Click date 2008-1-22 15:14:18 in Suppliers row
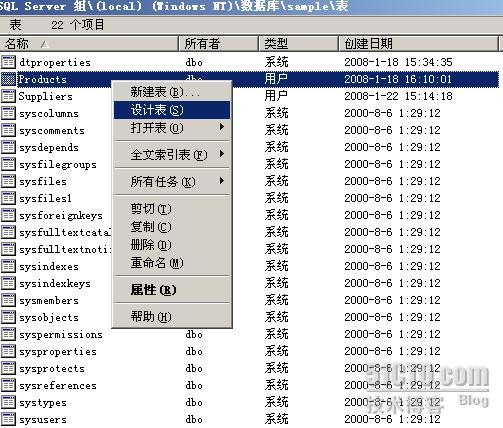Screen dimensions: 503x428 click(x=398, y=96)
